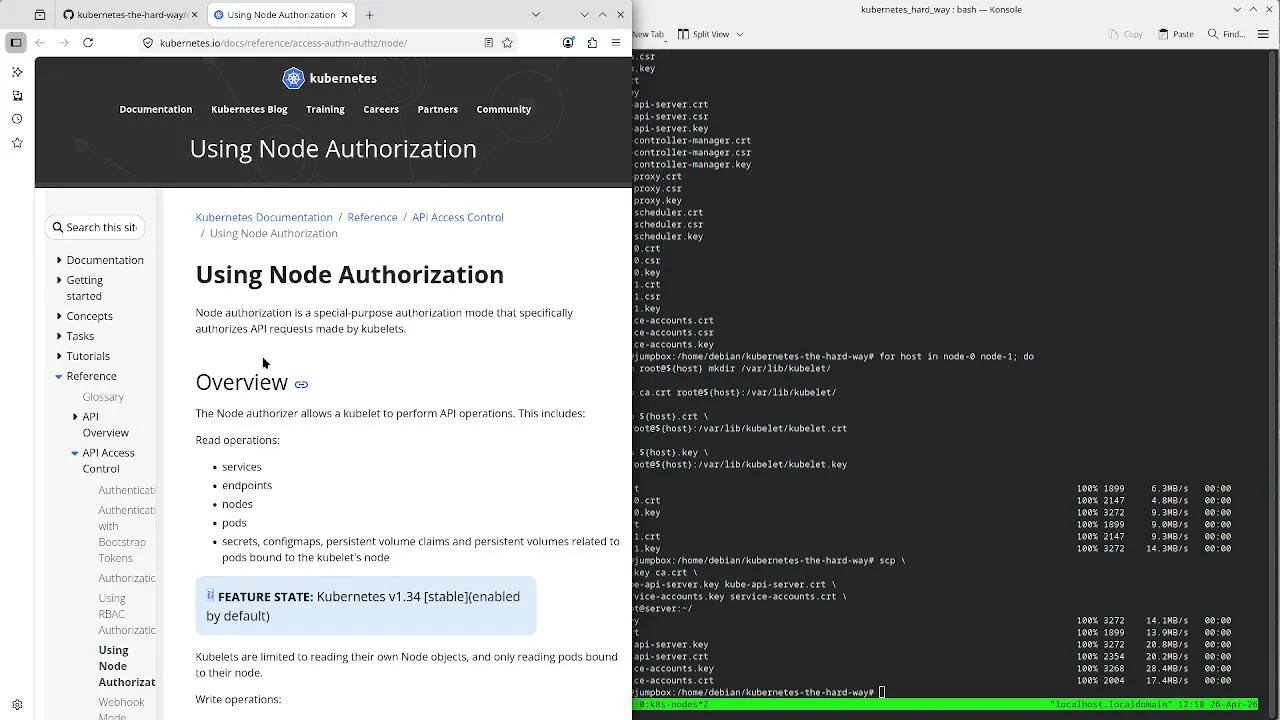Image resolution: width=1280 pixels, height=720 pixels.
Task: Open Kubernetes Blog in the top nav
Action: pos(249,109)
